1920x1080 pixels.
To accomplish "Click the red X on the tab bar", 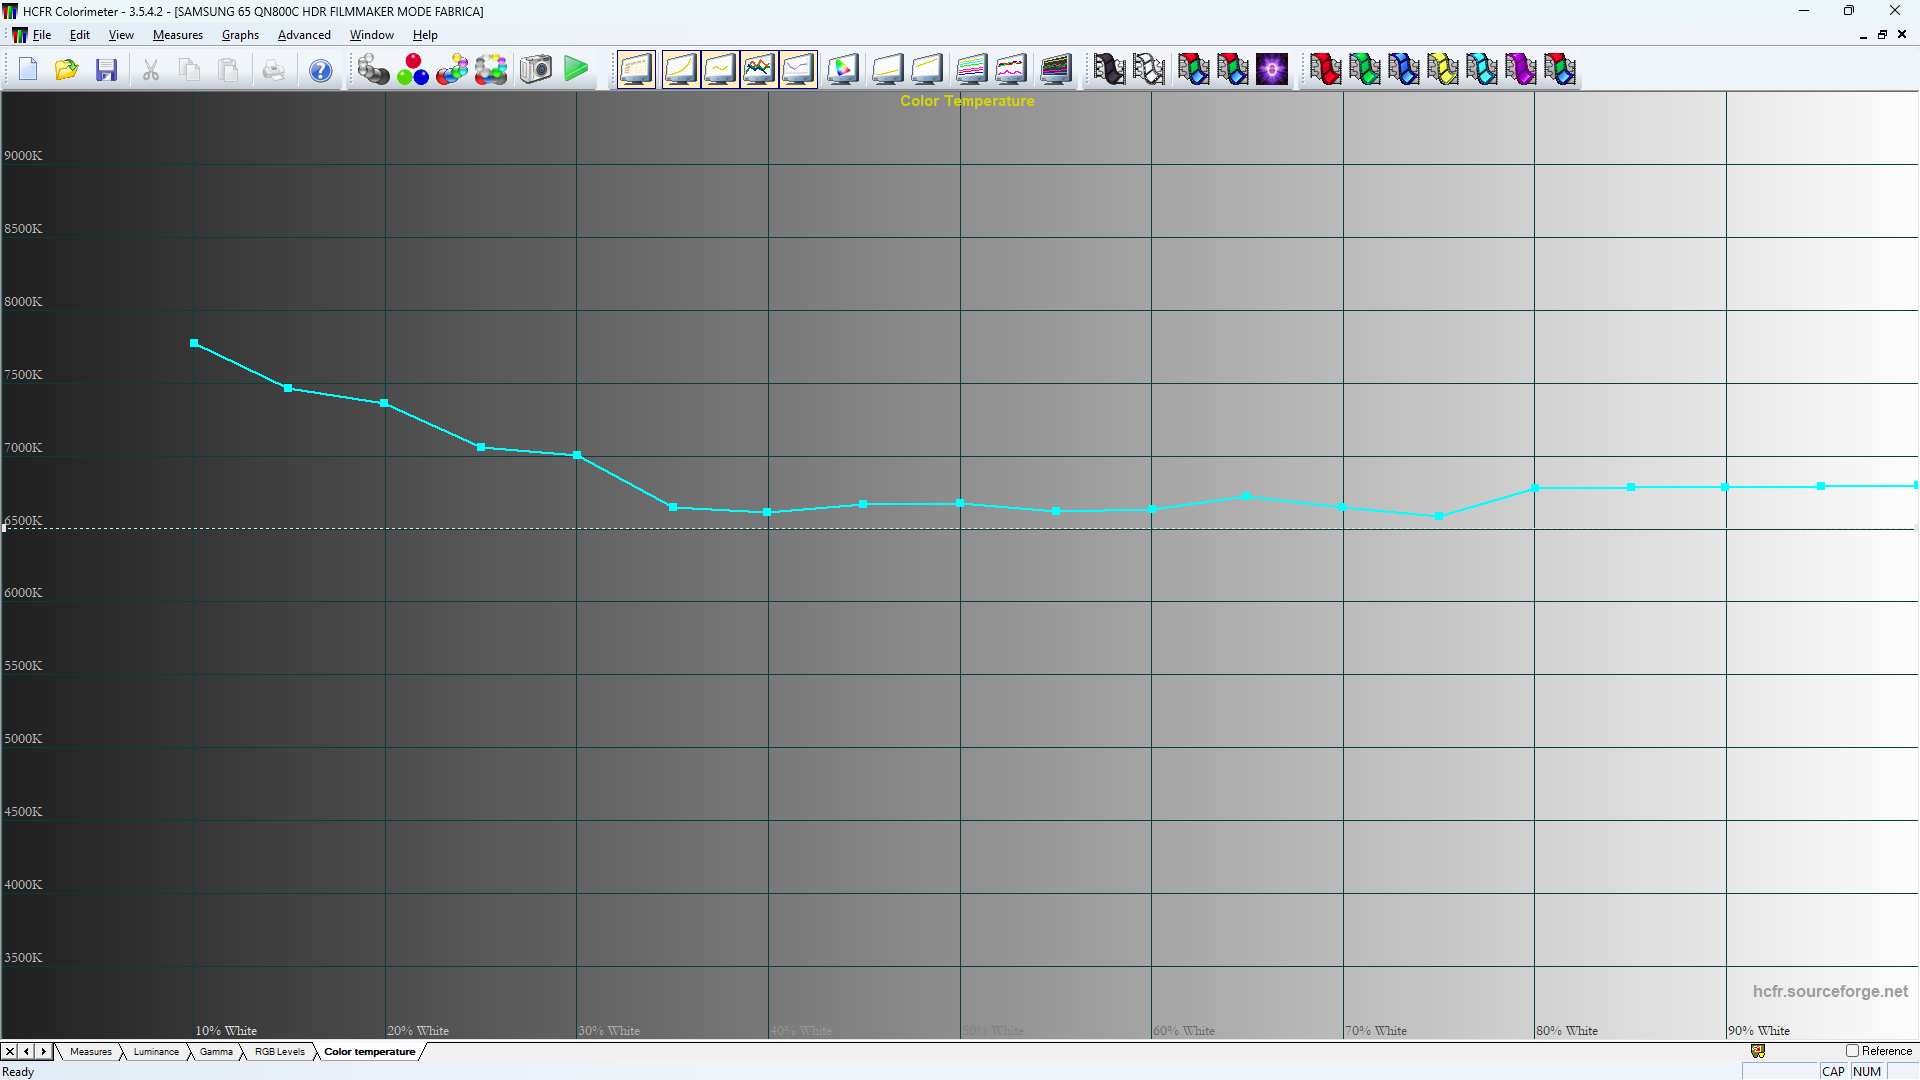I will (x=9, y=1051).
